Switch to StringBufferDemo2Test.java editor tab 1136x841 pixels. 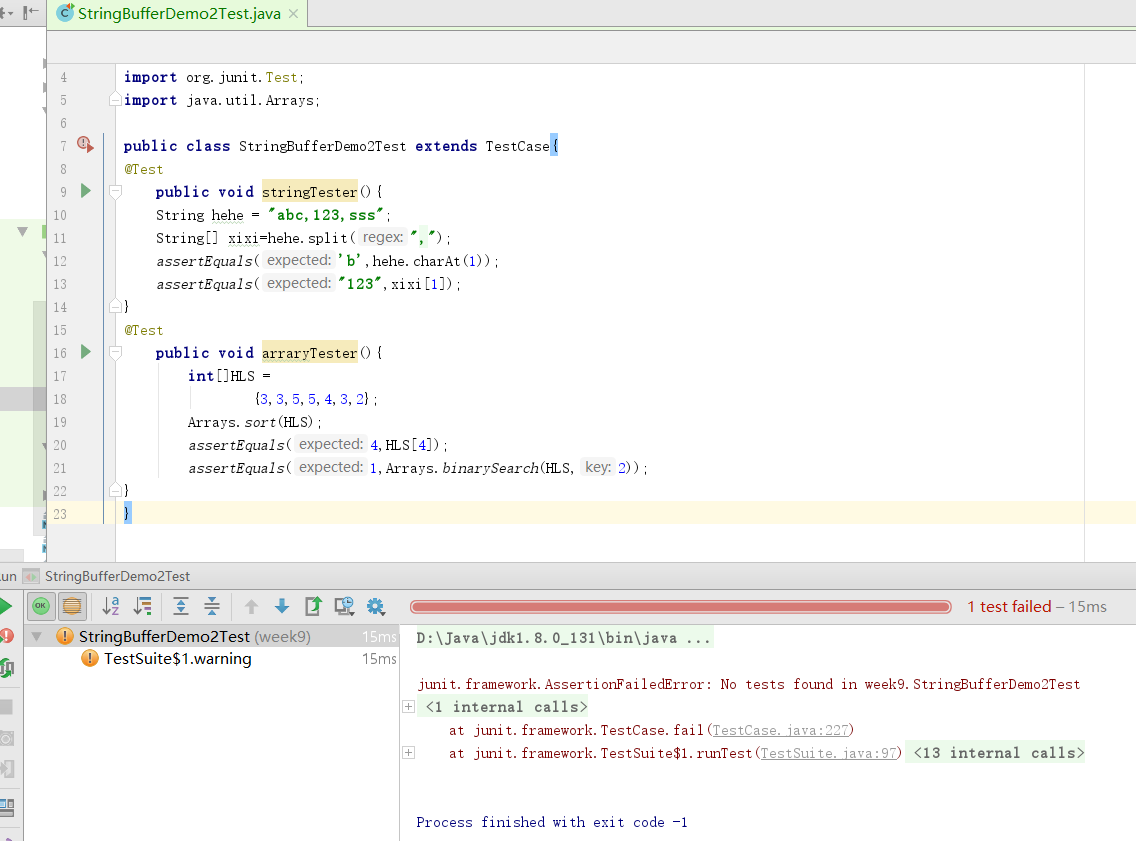point(178,14)
